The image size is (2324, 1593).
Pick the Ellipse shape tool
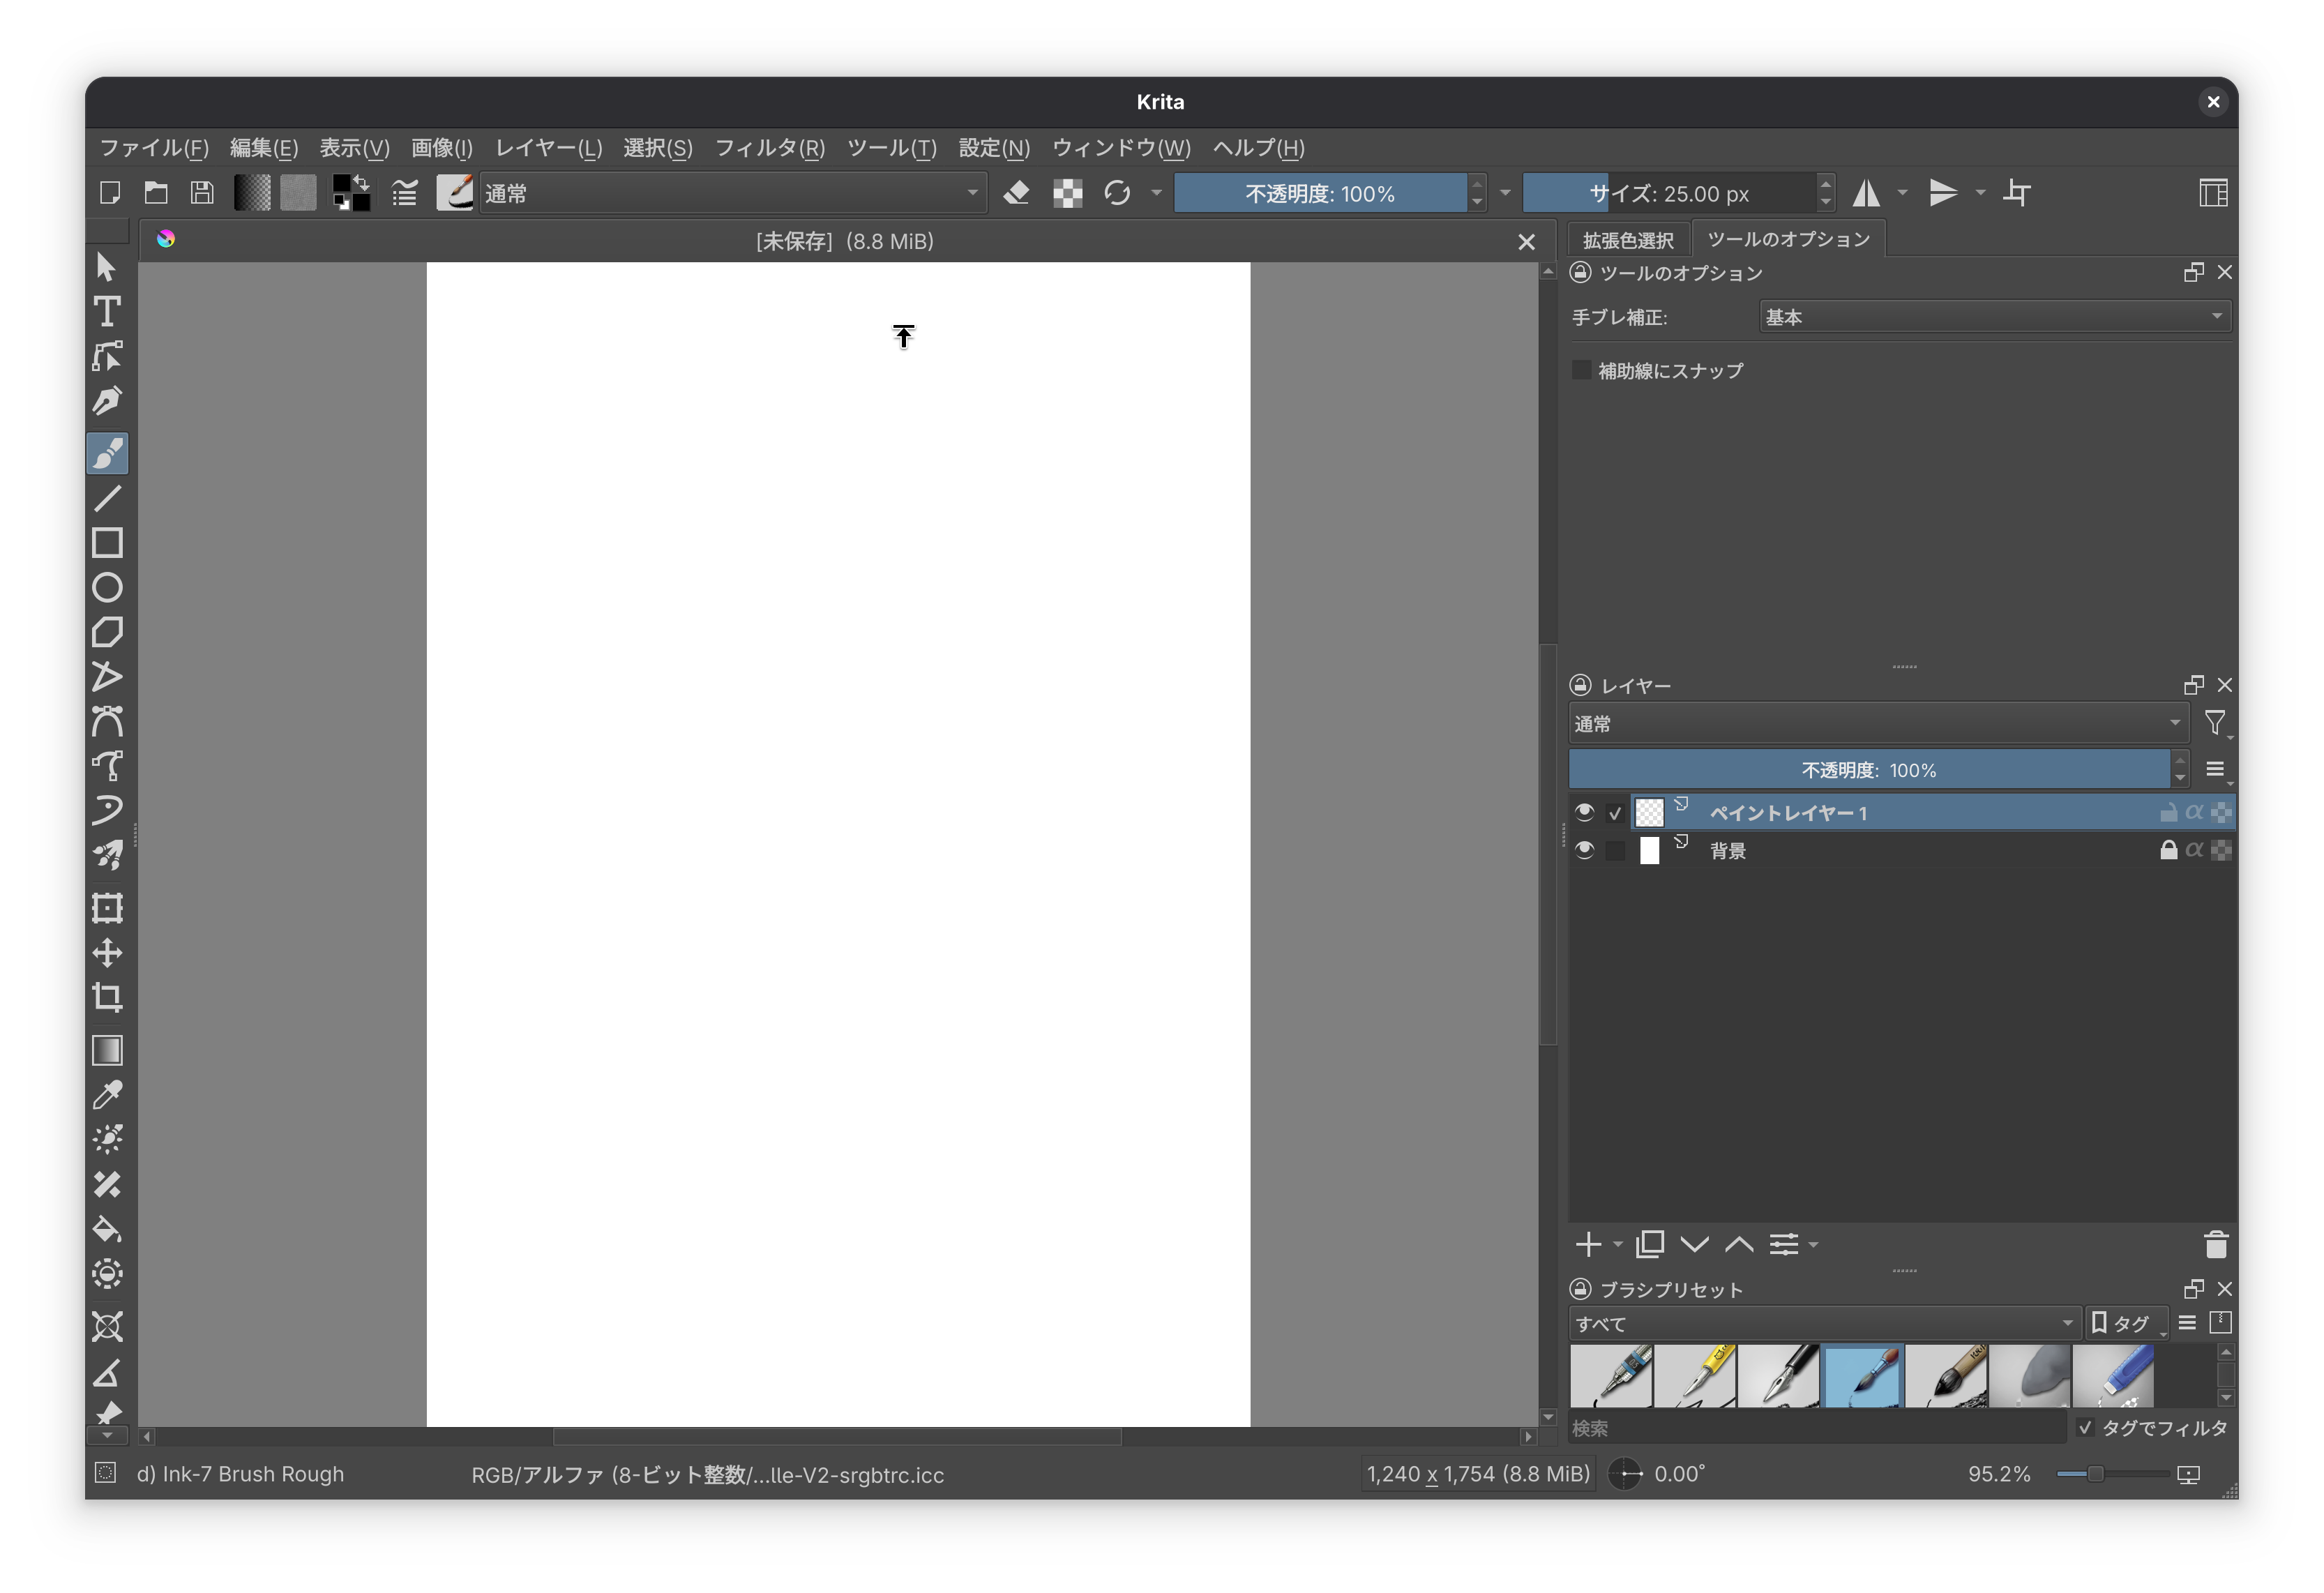point(107,587)
